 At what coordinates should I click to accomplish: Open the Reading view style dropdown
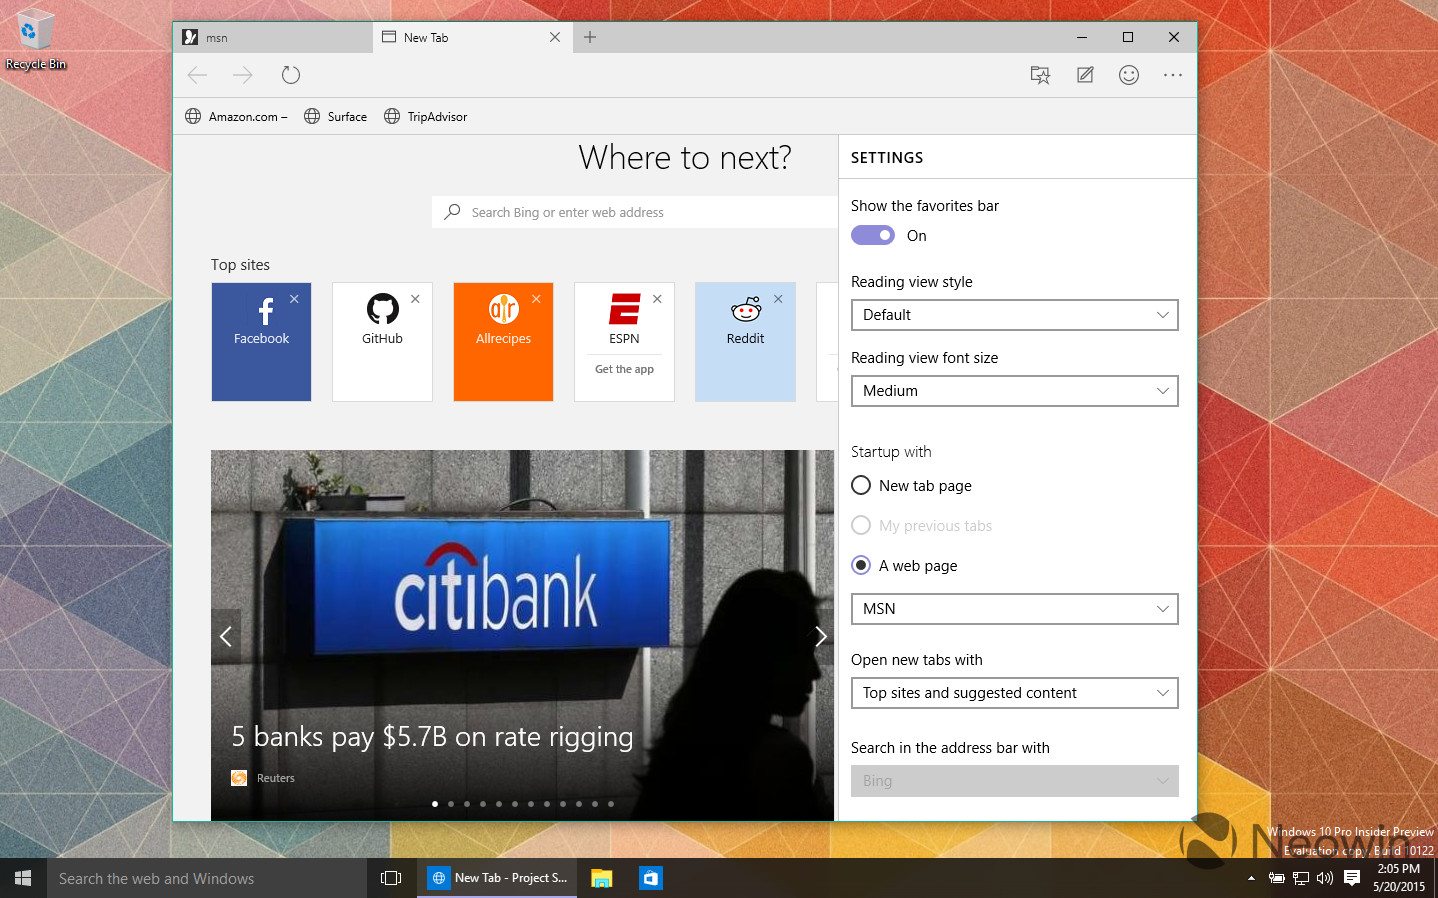point(1013,314)
